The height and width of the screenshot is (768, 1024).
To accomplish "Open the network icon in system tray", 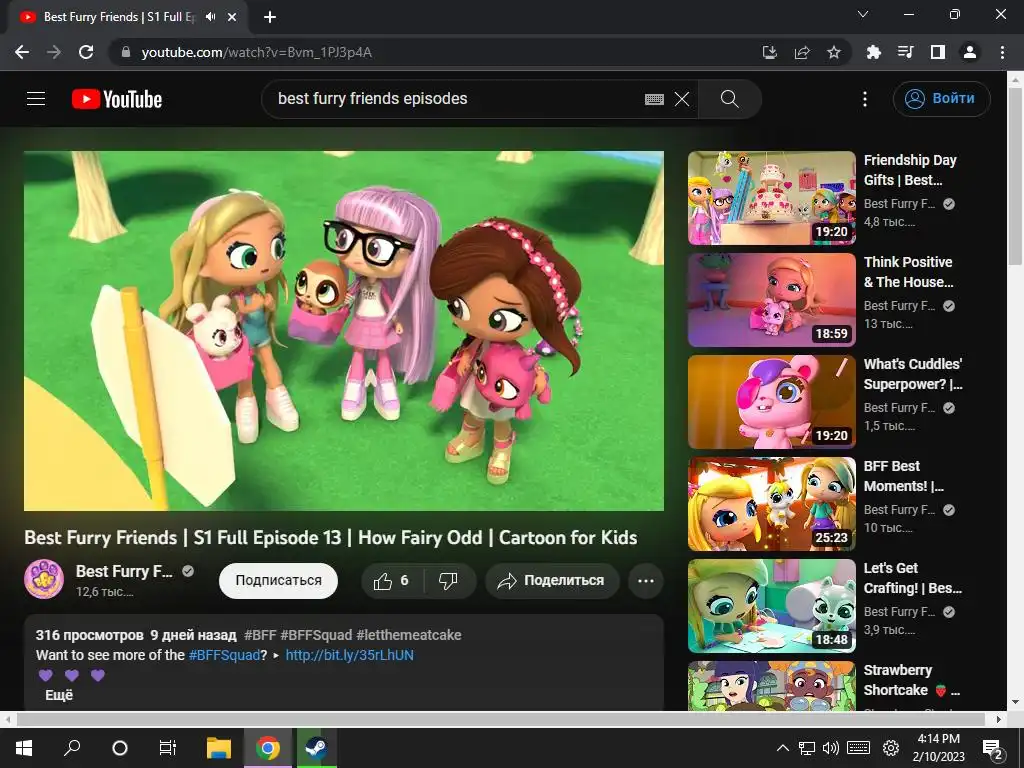I will [x=807, y=748].
